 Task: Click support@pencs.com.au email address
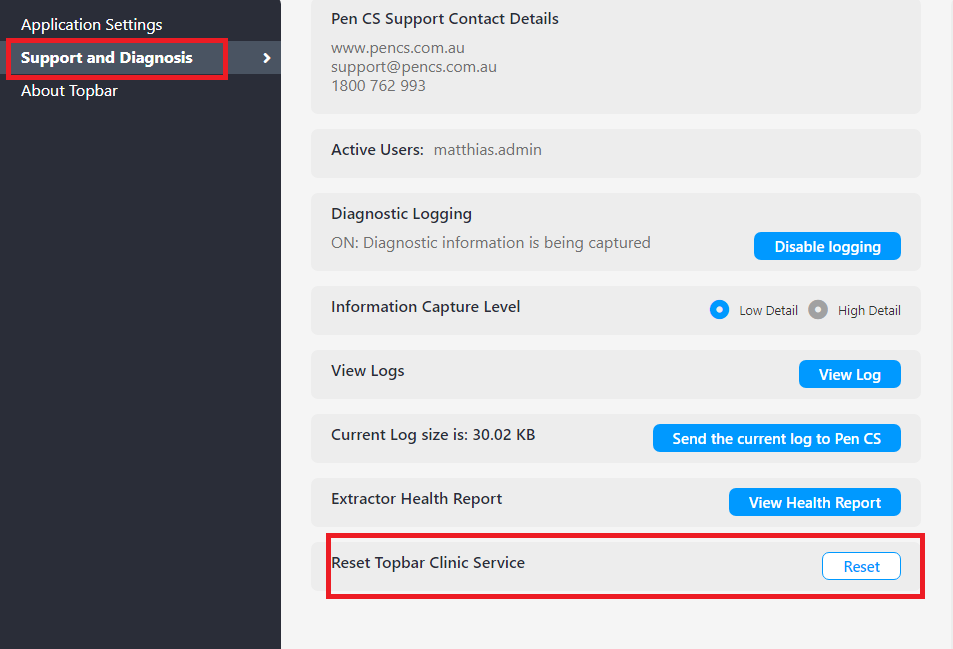pyautogui.click(x=414, y=67)
